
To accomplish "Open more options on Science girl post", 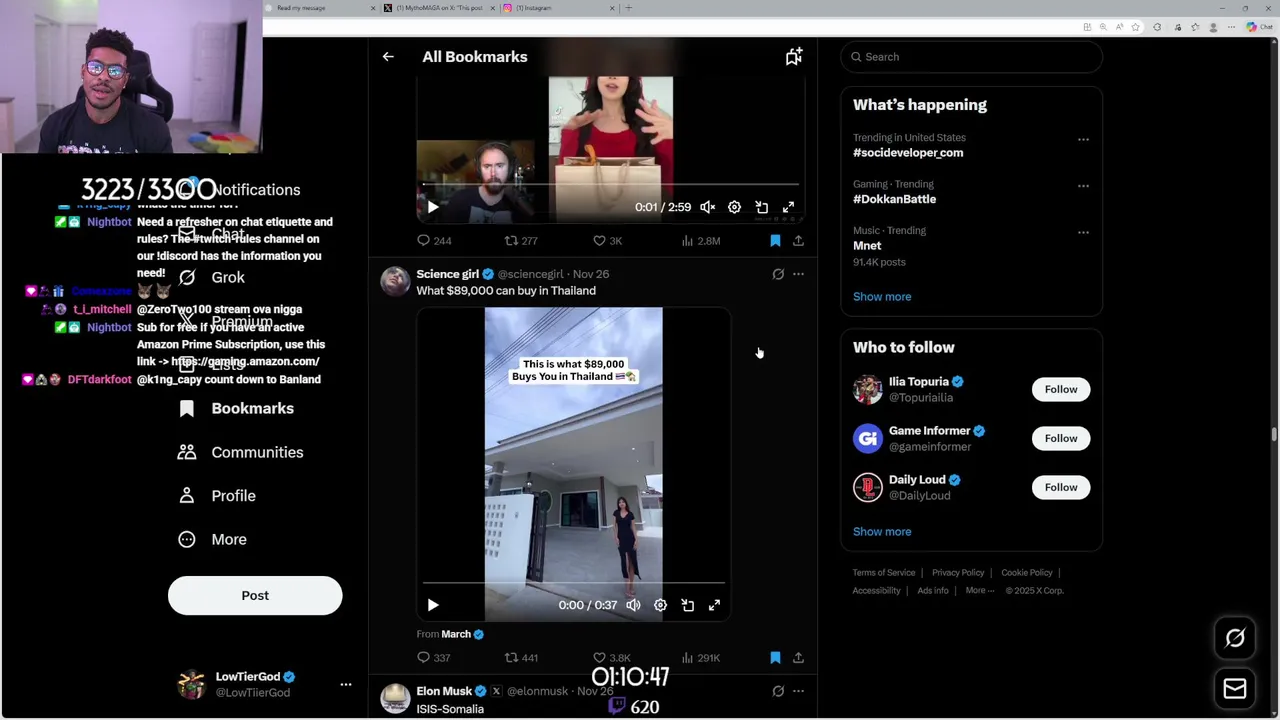I will coord(798,274).
